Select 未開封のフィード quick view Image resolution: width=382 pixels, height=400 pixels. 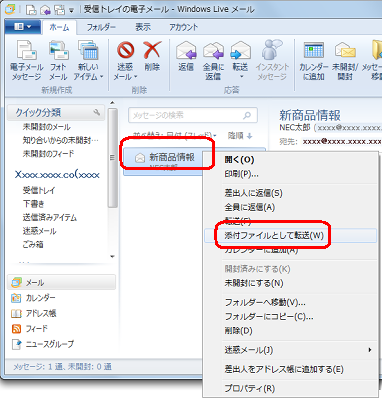48,154
